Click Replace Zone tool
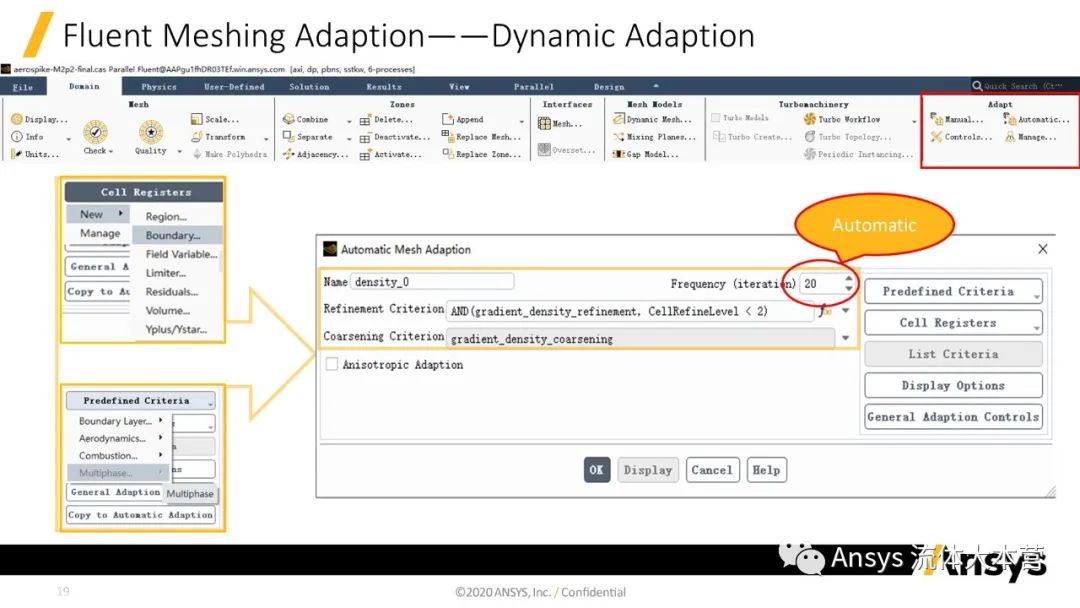 point(481,154)
